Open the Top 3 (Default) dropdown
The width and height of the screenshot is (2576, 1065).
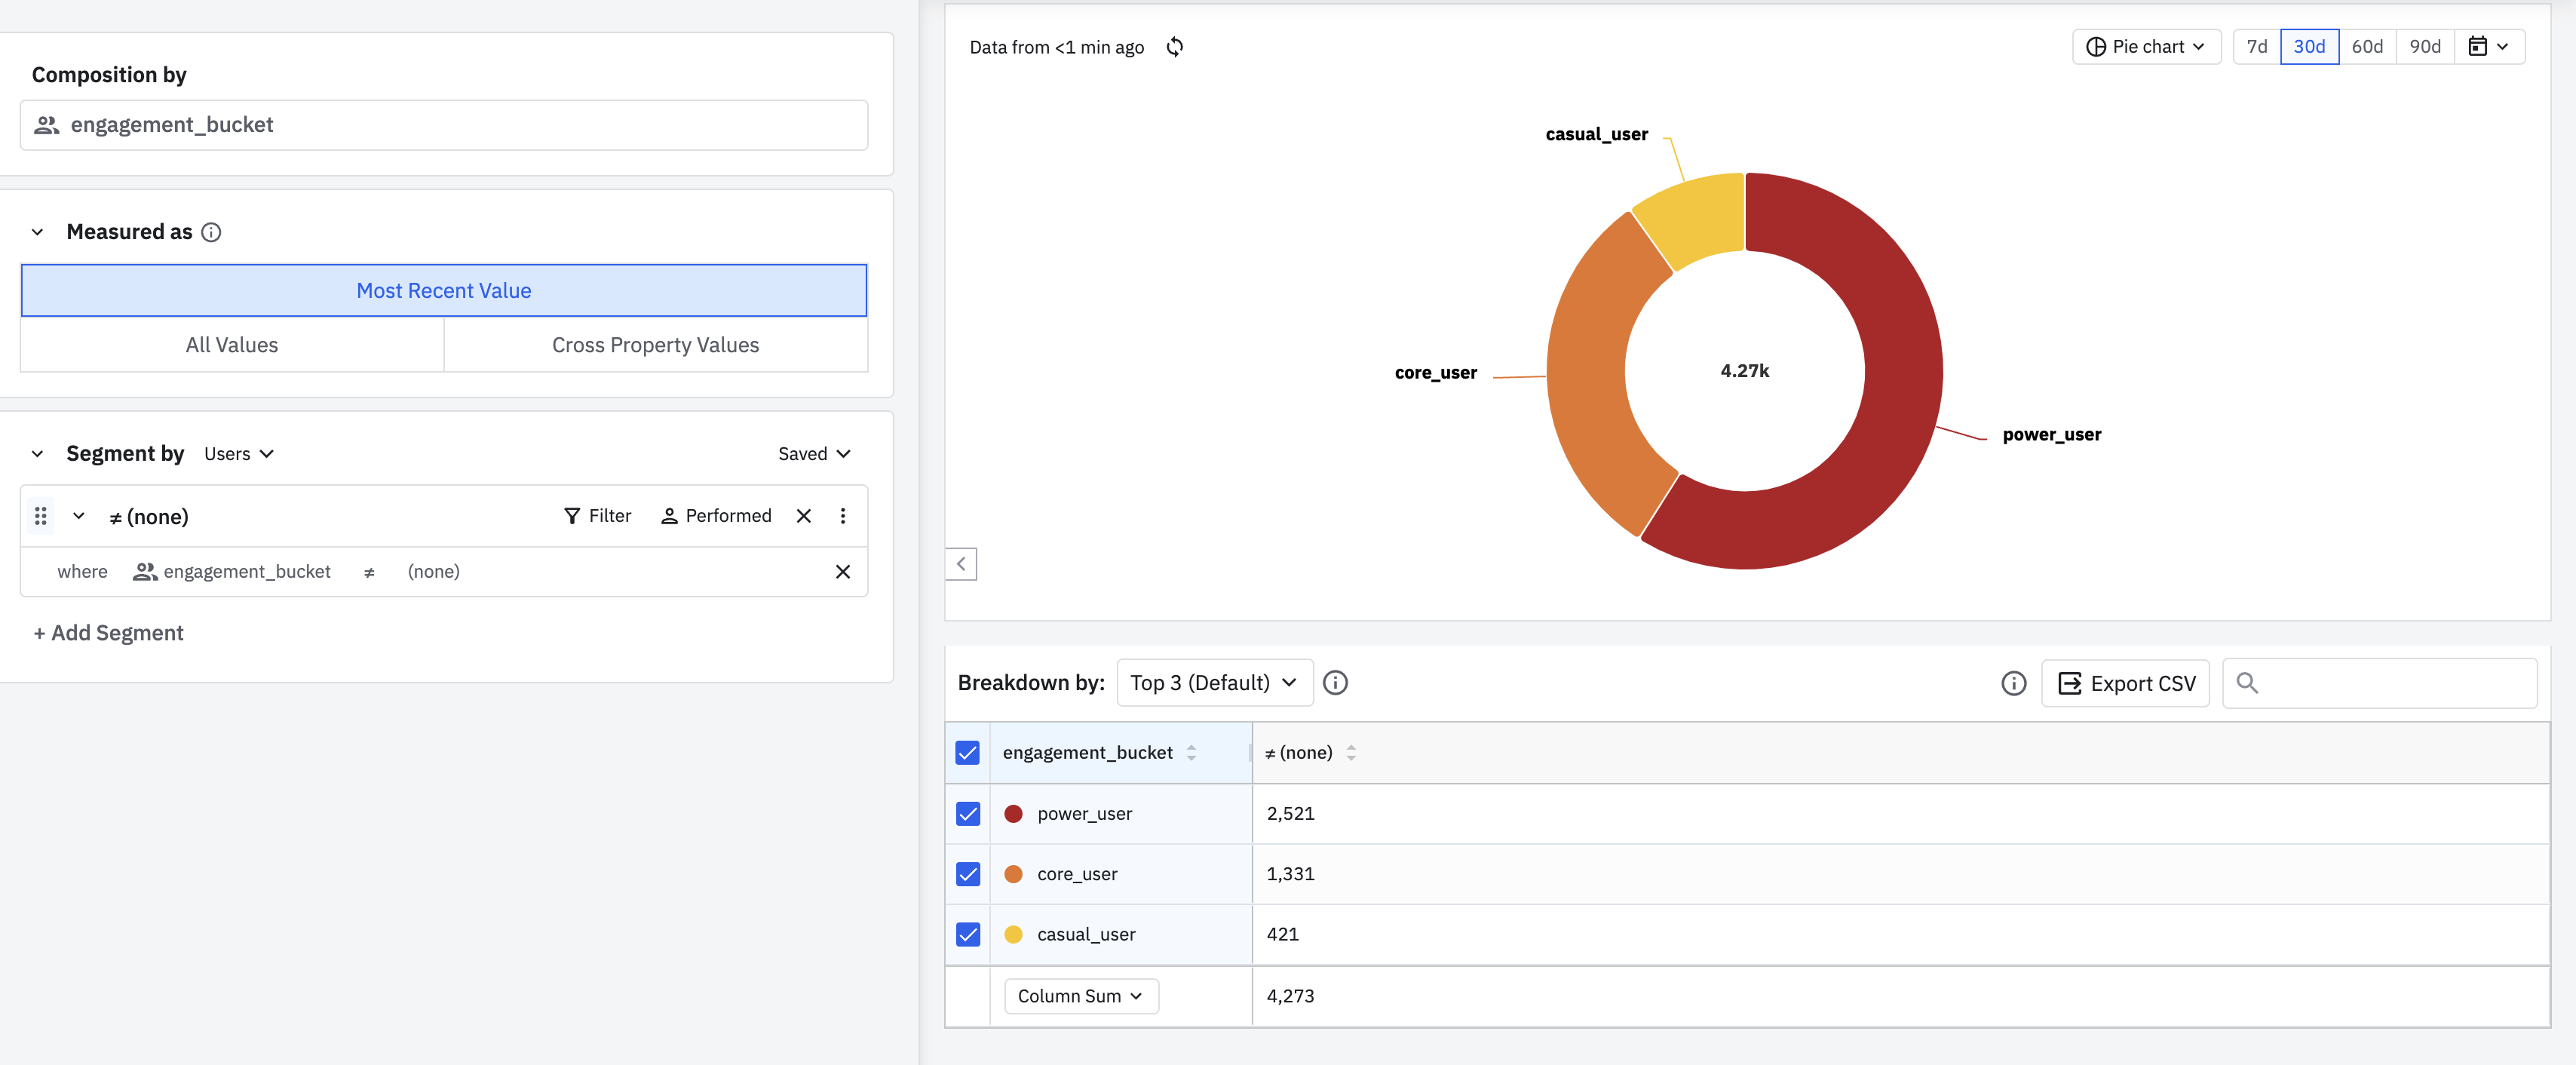click(1213, 683)
